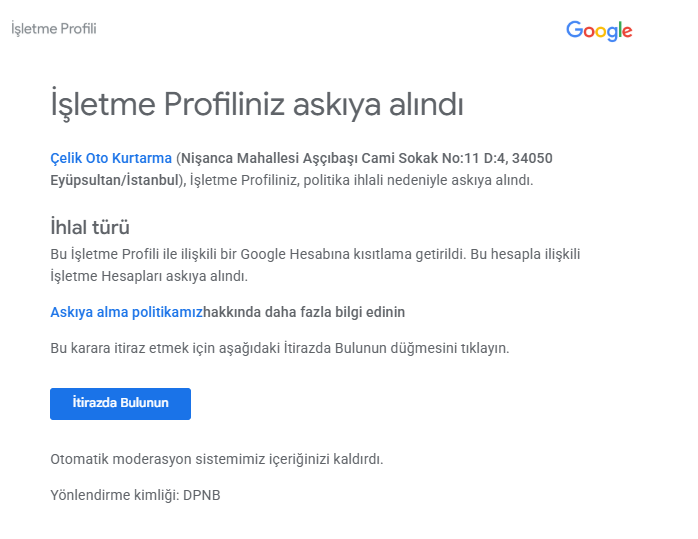Select the İşletme Profiliniz askıya alındı headline
The height and width of the screenshot is (539, 698).
tap(257, 105)
